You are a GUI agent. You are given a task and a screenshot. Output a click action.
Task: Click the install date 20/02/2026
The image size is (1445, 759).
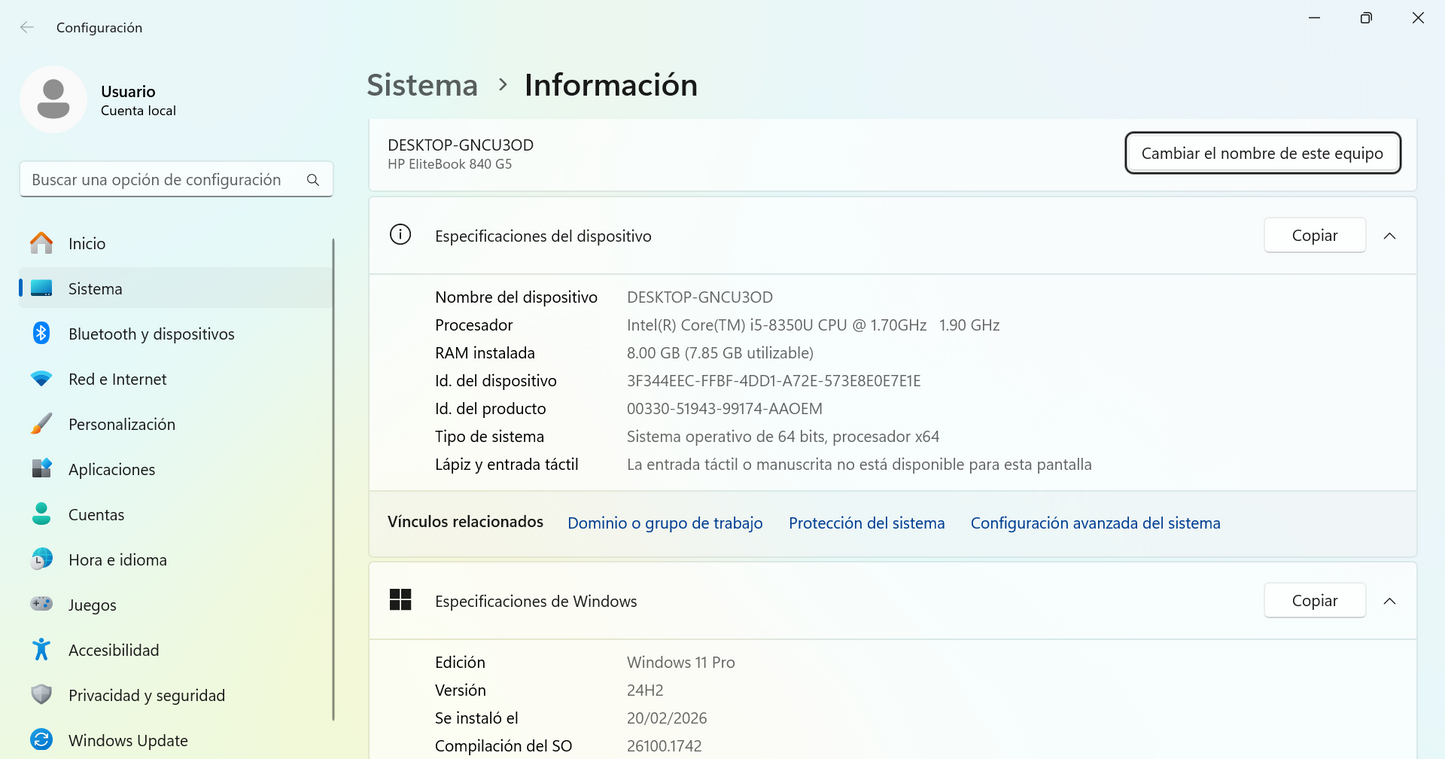(x=668, y=718)
